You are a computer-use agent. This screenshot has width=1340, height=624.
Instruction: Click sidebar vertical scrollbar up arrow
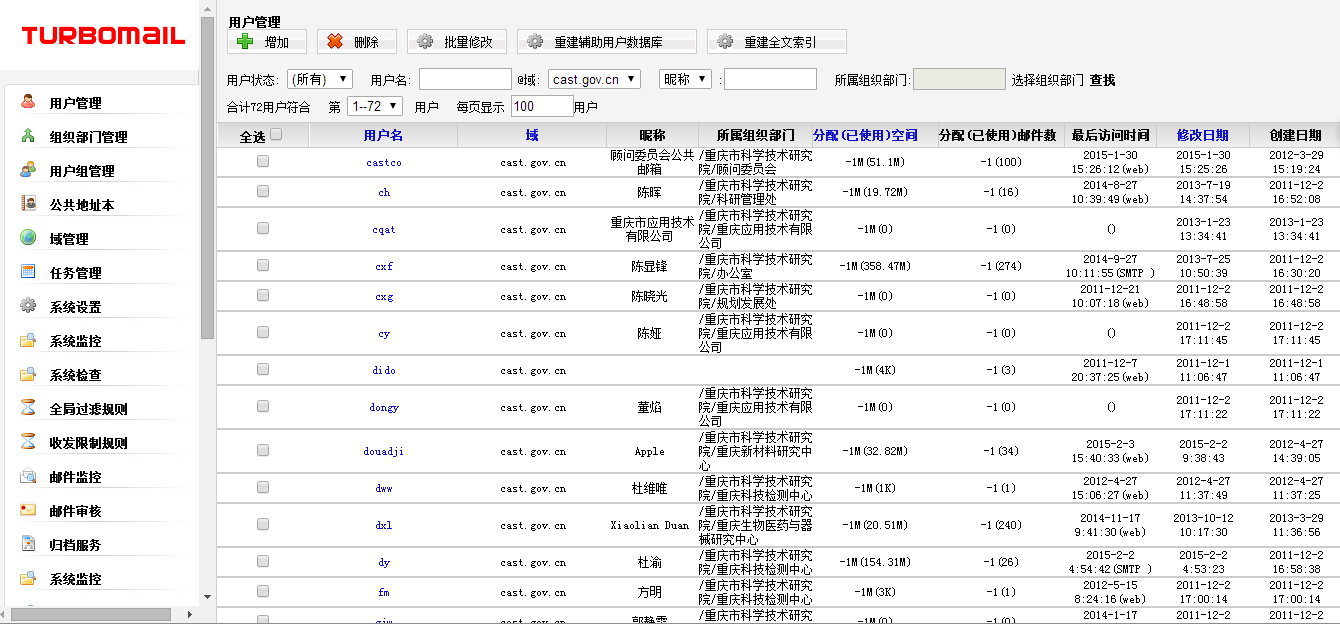tap(207, 8)
